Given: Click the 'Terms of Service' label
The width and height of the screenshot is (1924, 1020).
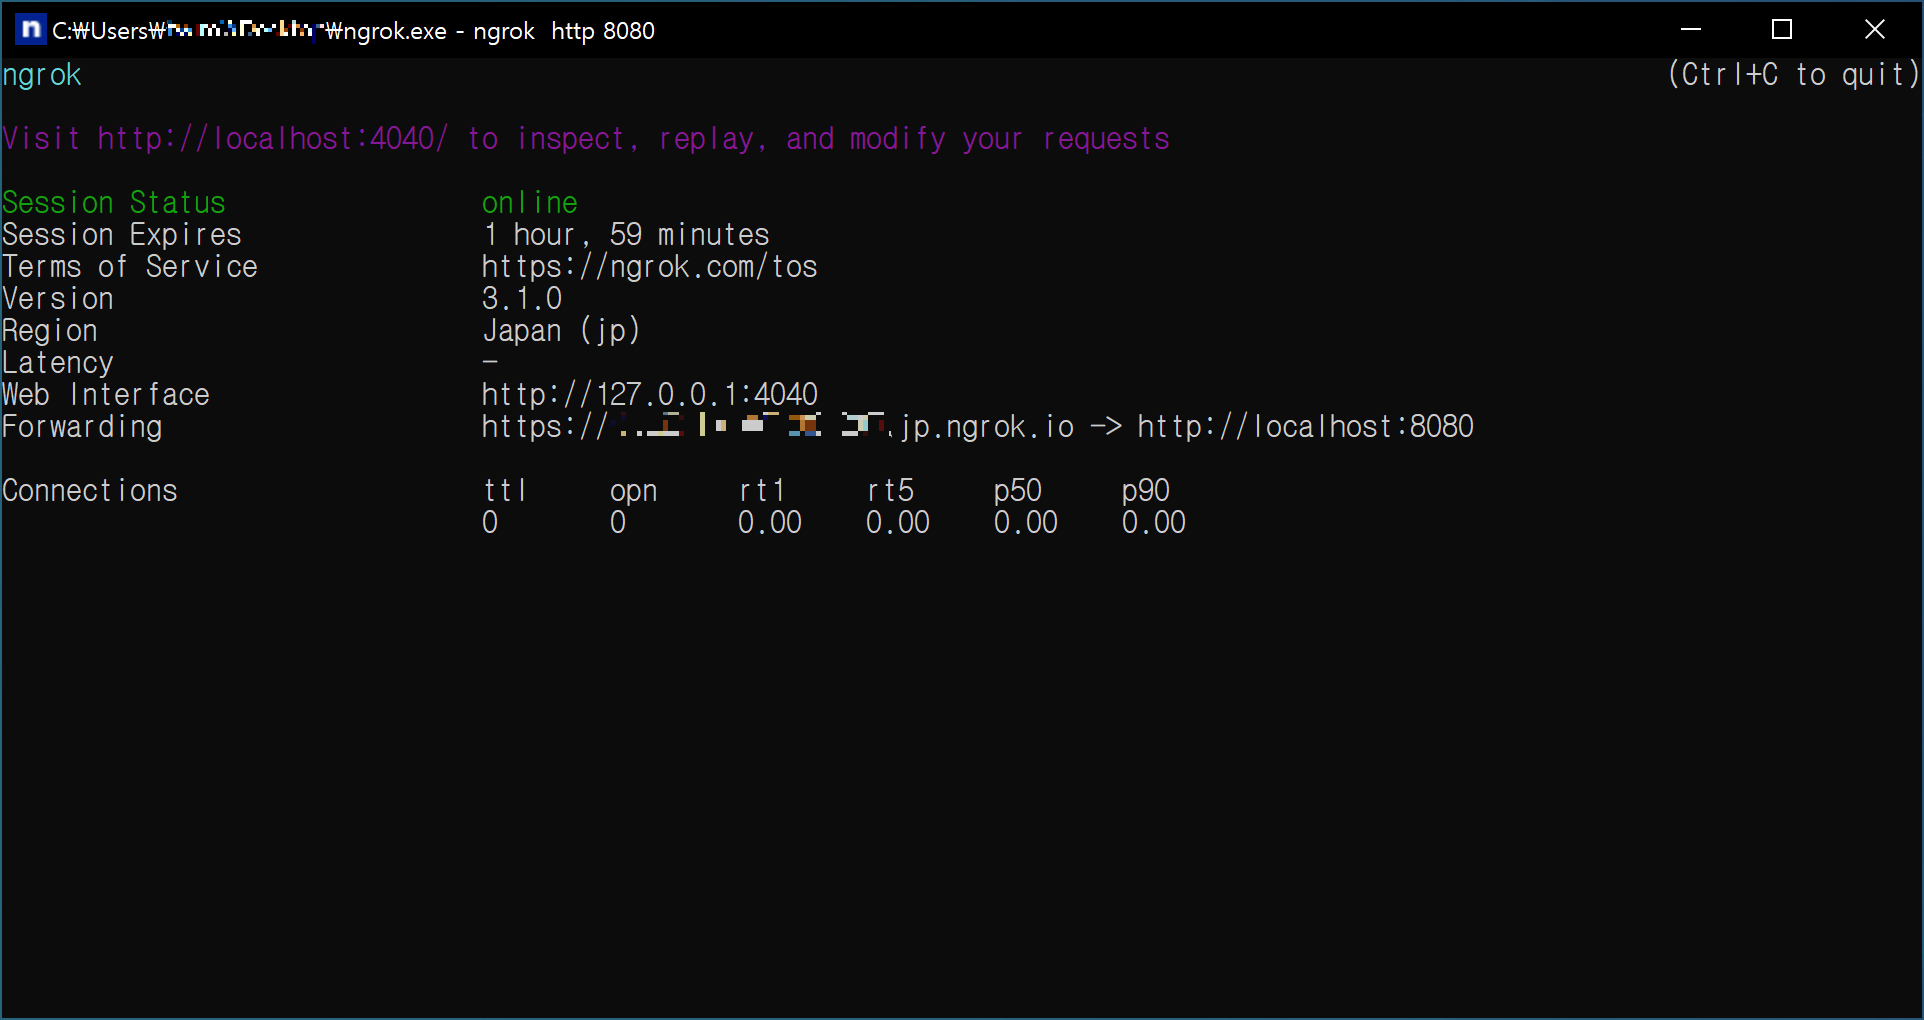Looking at the screenshot, I should click(x=130, y=267).
